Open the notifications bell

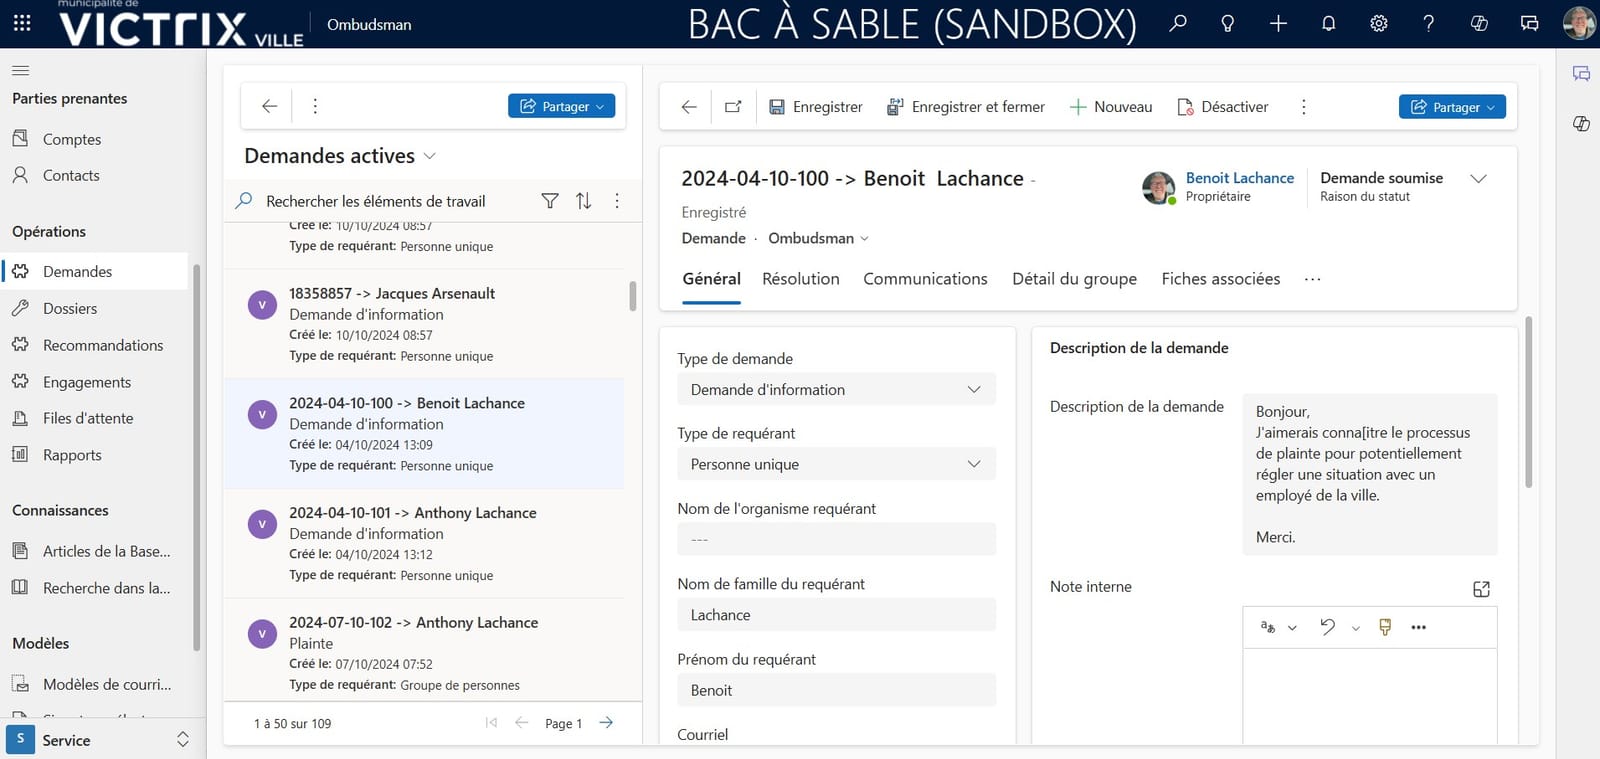point(1328,23)
